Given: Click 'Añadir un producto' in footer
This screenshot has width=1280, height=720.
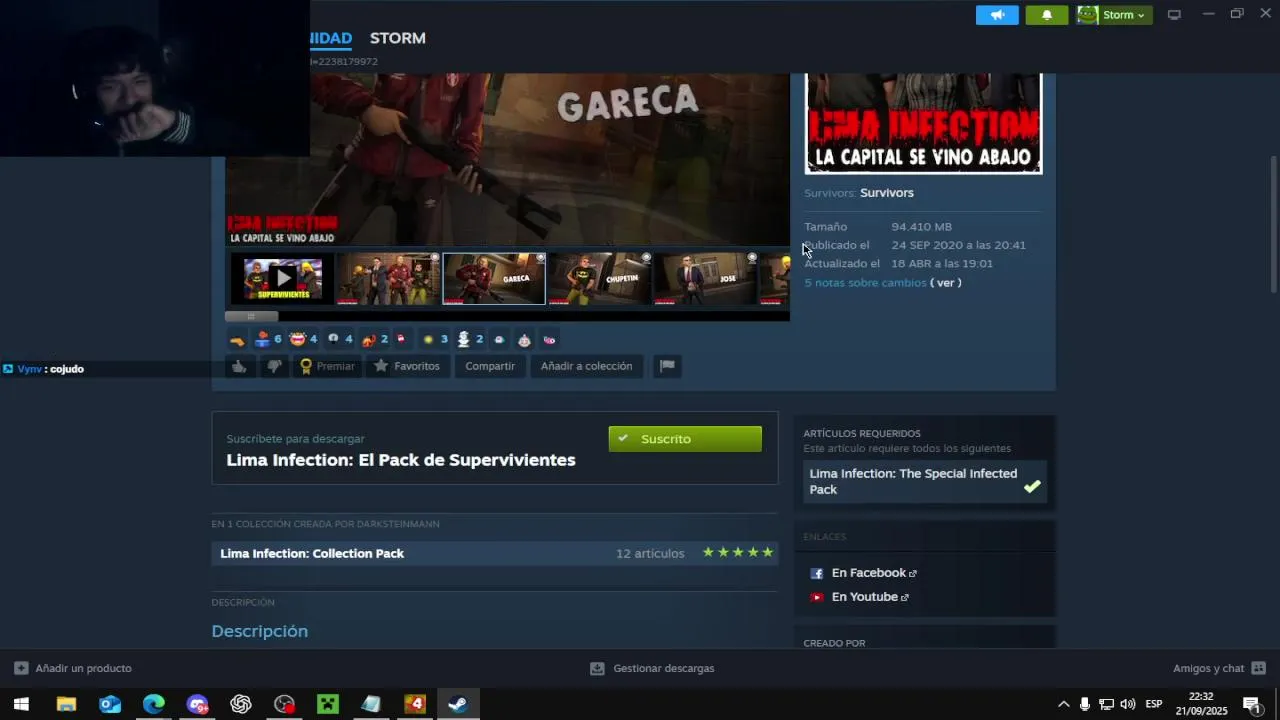Looking at the screenshot, I should (73, 668).
